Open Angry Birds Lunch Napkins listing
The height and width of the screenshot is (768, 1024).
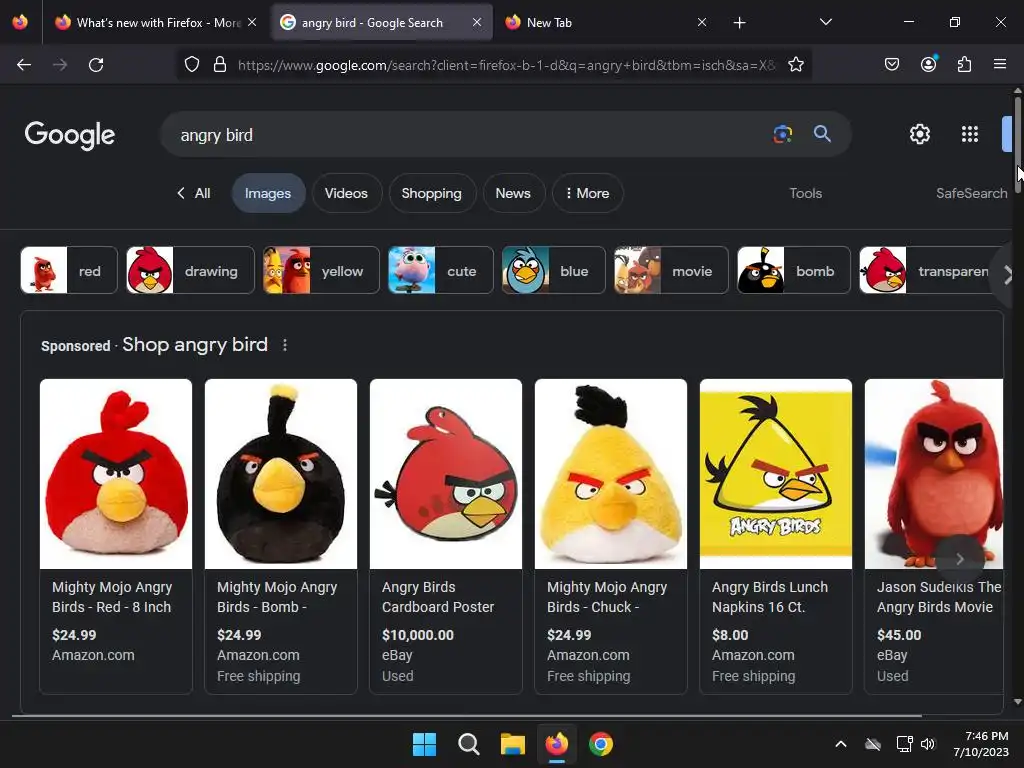(776, 536)
